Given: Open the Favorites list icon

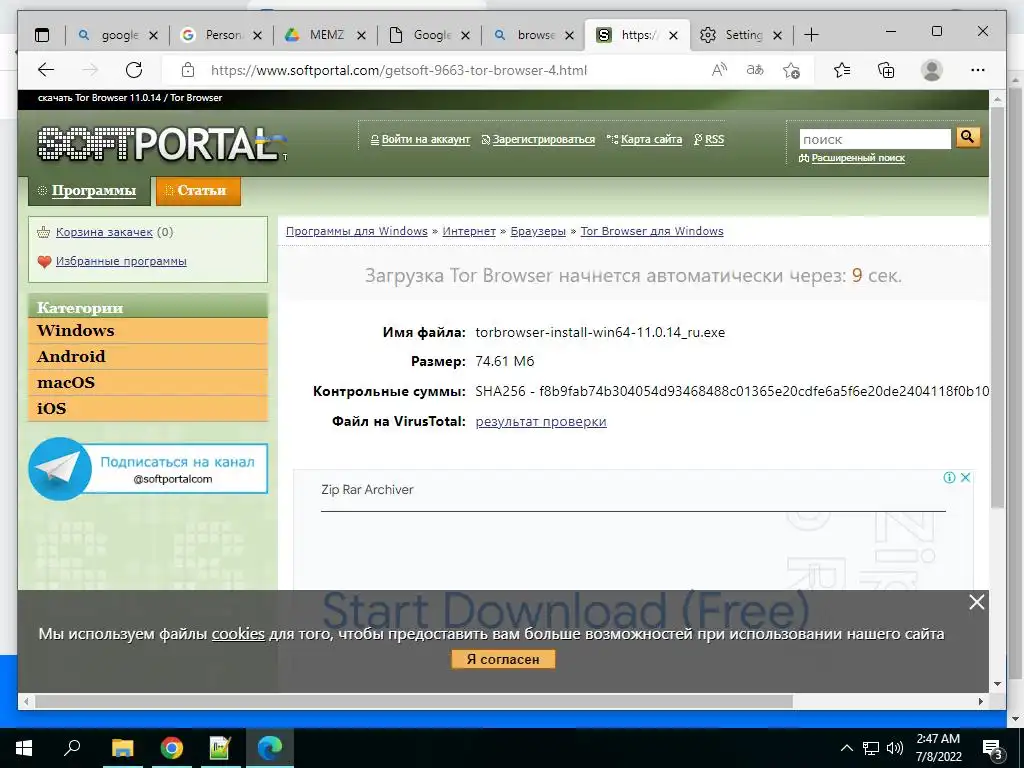Looking at the screenshot, I should [x=842, y=70].
